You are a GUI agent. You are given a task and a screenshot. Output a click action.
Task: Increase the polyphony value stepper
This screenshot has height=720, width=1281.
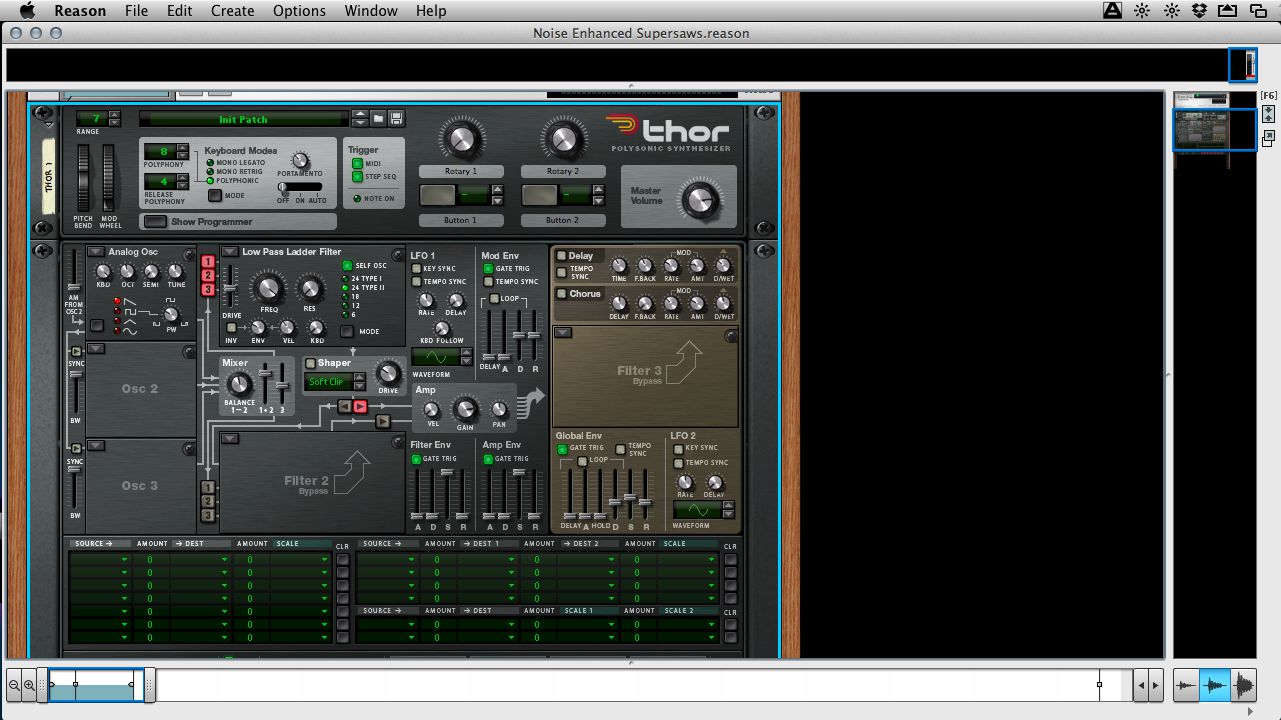tap(182, 148)
